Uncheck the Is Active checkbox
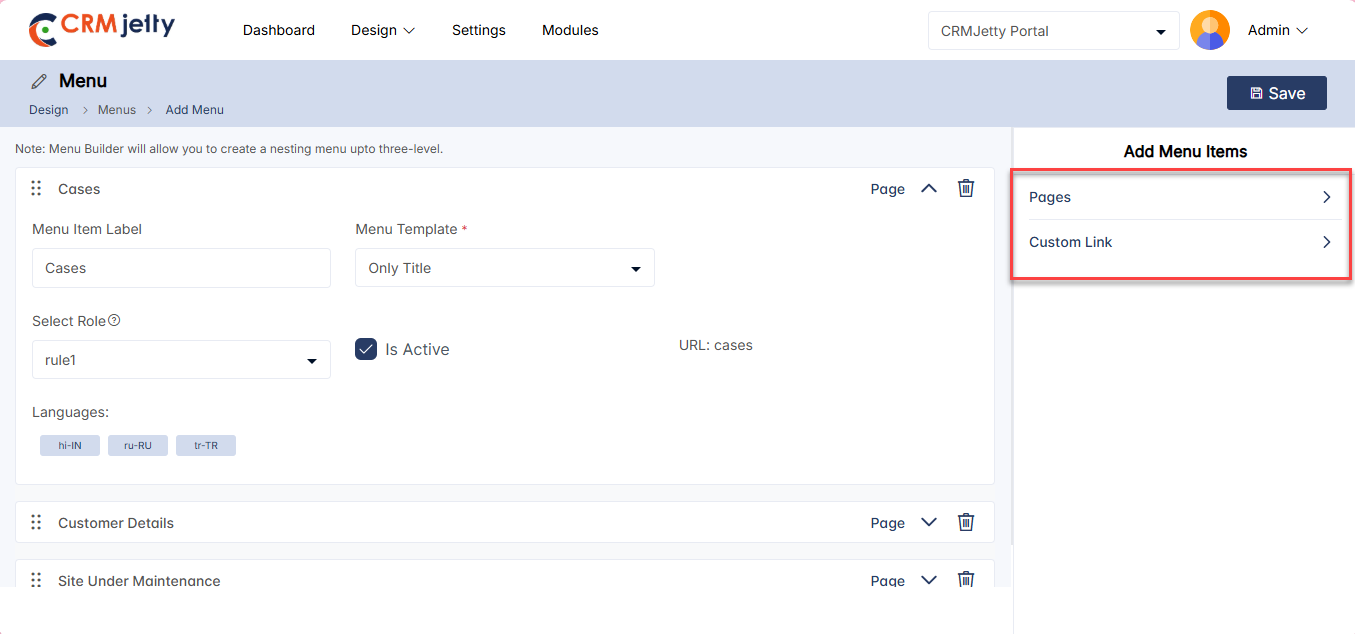The height and width of the screenshot is (634, 1355). (x=366, y=349)
